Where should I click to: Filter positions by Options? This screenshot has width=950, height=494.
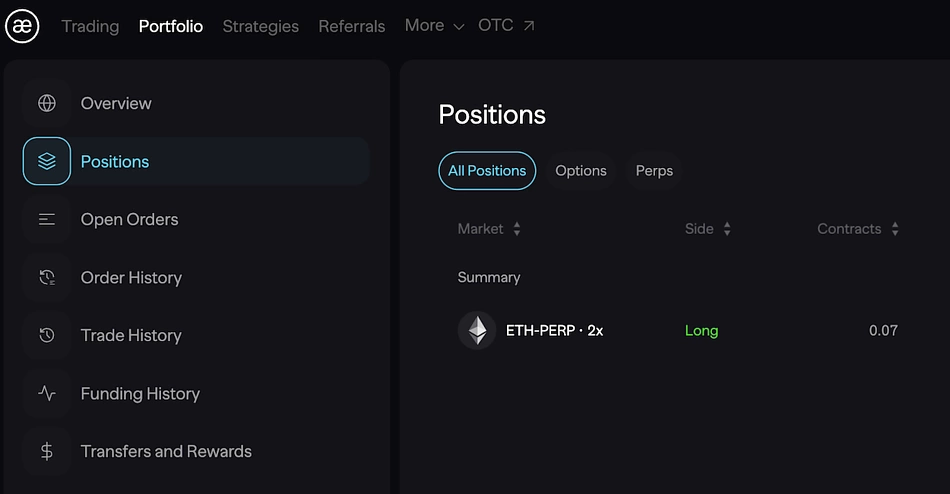[580, 171]
